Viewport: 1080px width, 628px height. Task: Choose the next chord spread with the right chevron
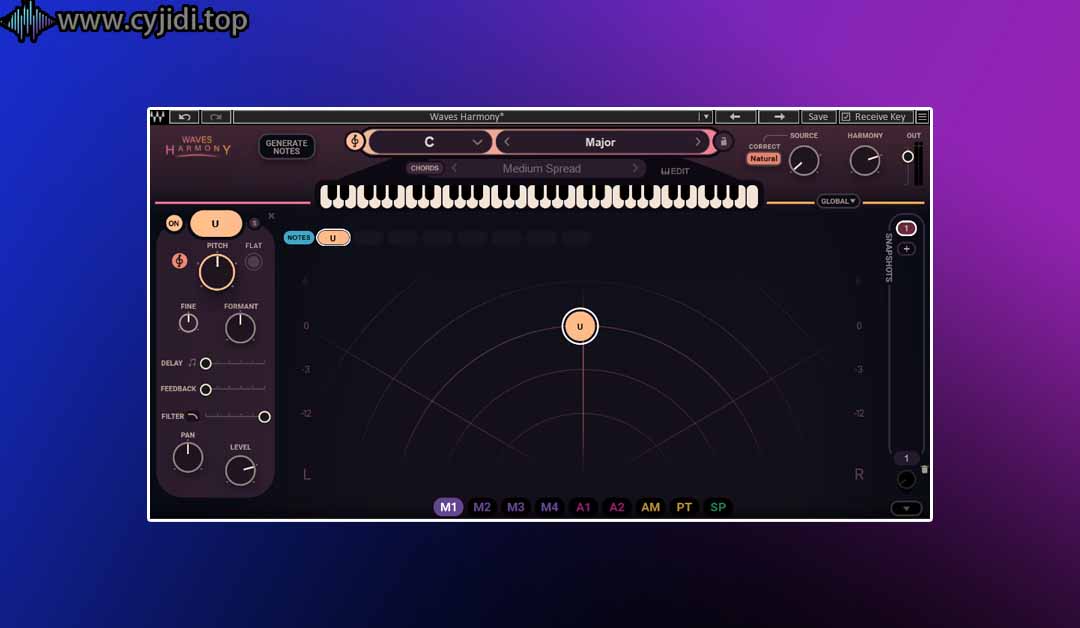point(635,168)
